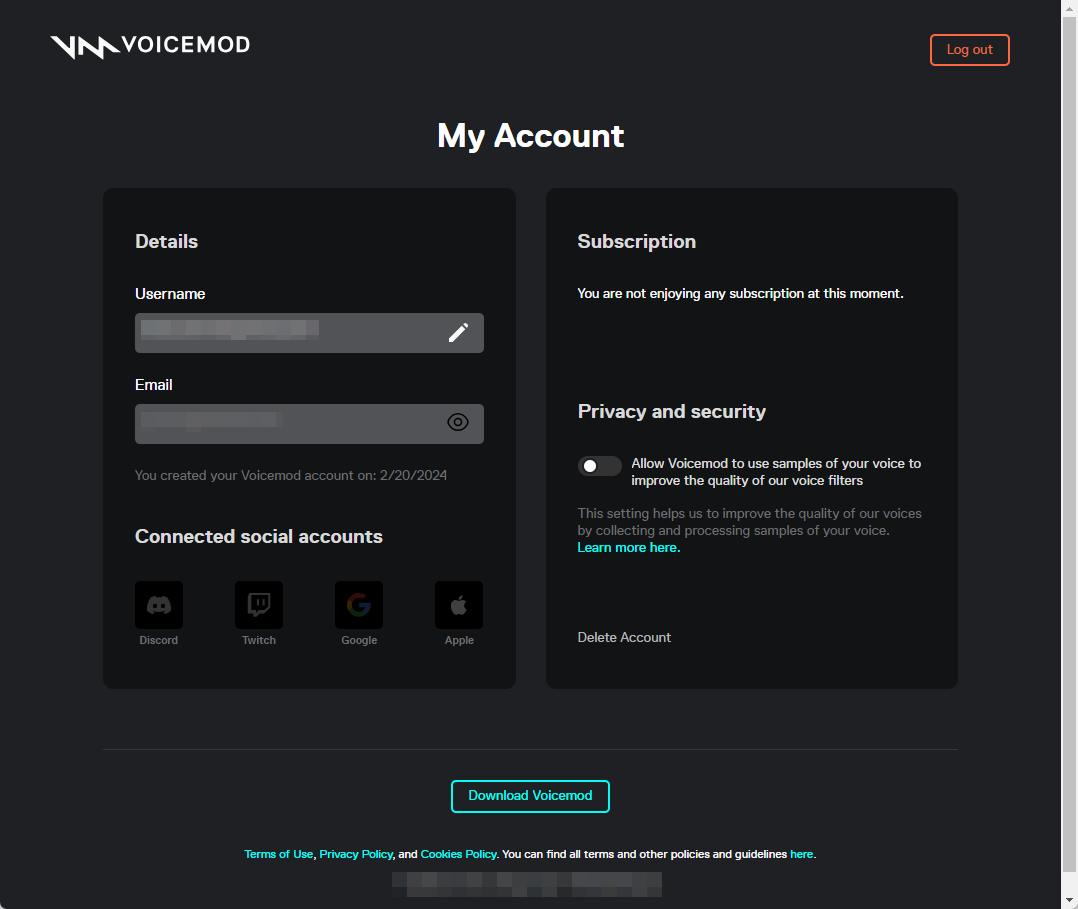The height and width of the screenshot is (909, 1078).
Task: Click the vertical scrollbar thumb
Action: (1069, 444)
